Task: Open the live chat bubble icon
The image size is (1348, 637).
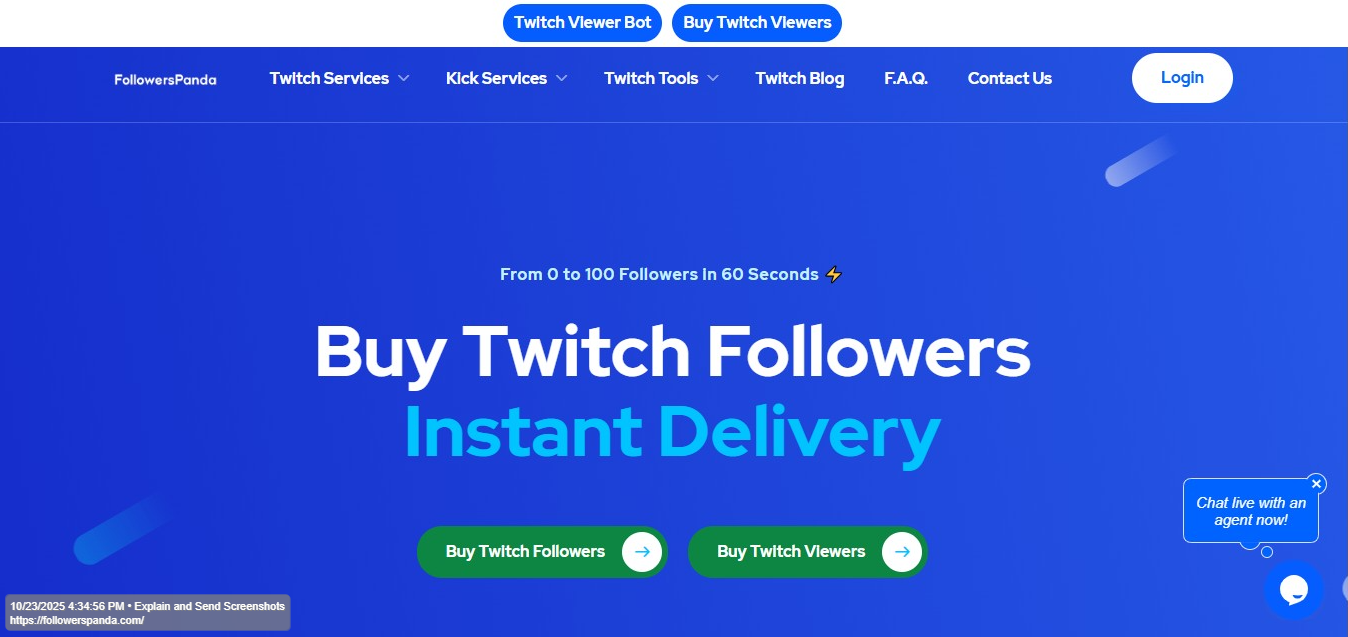Action: point(1293,590)
